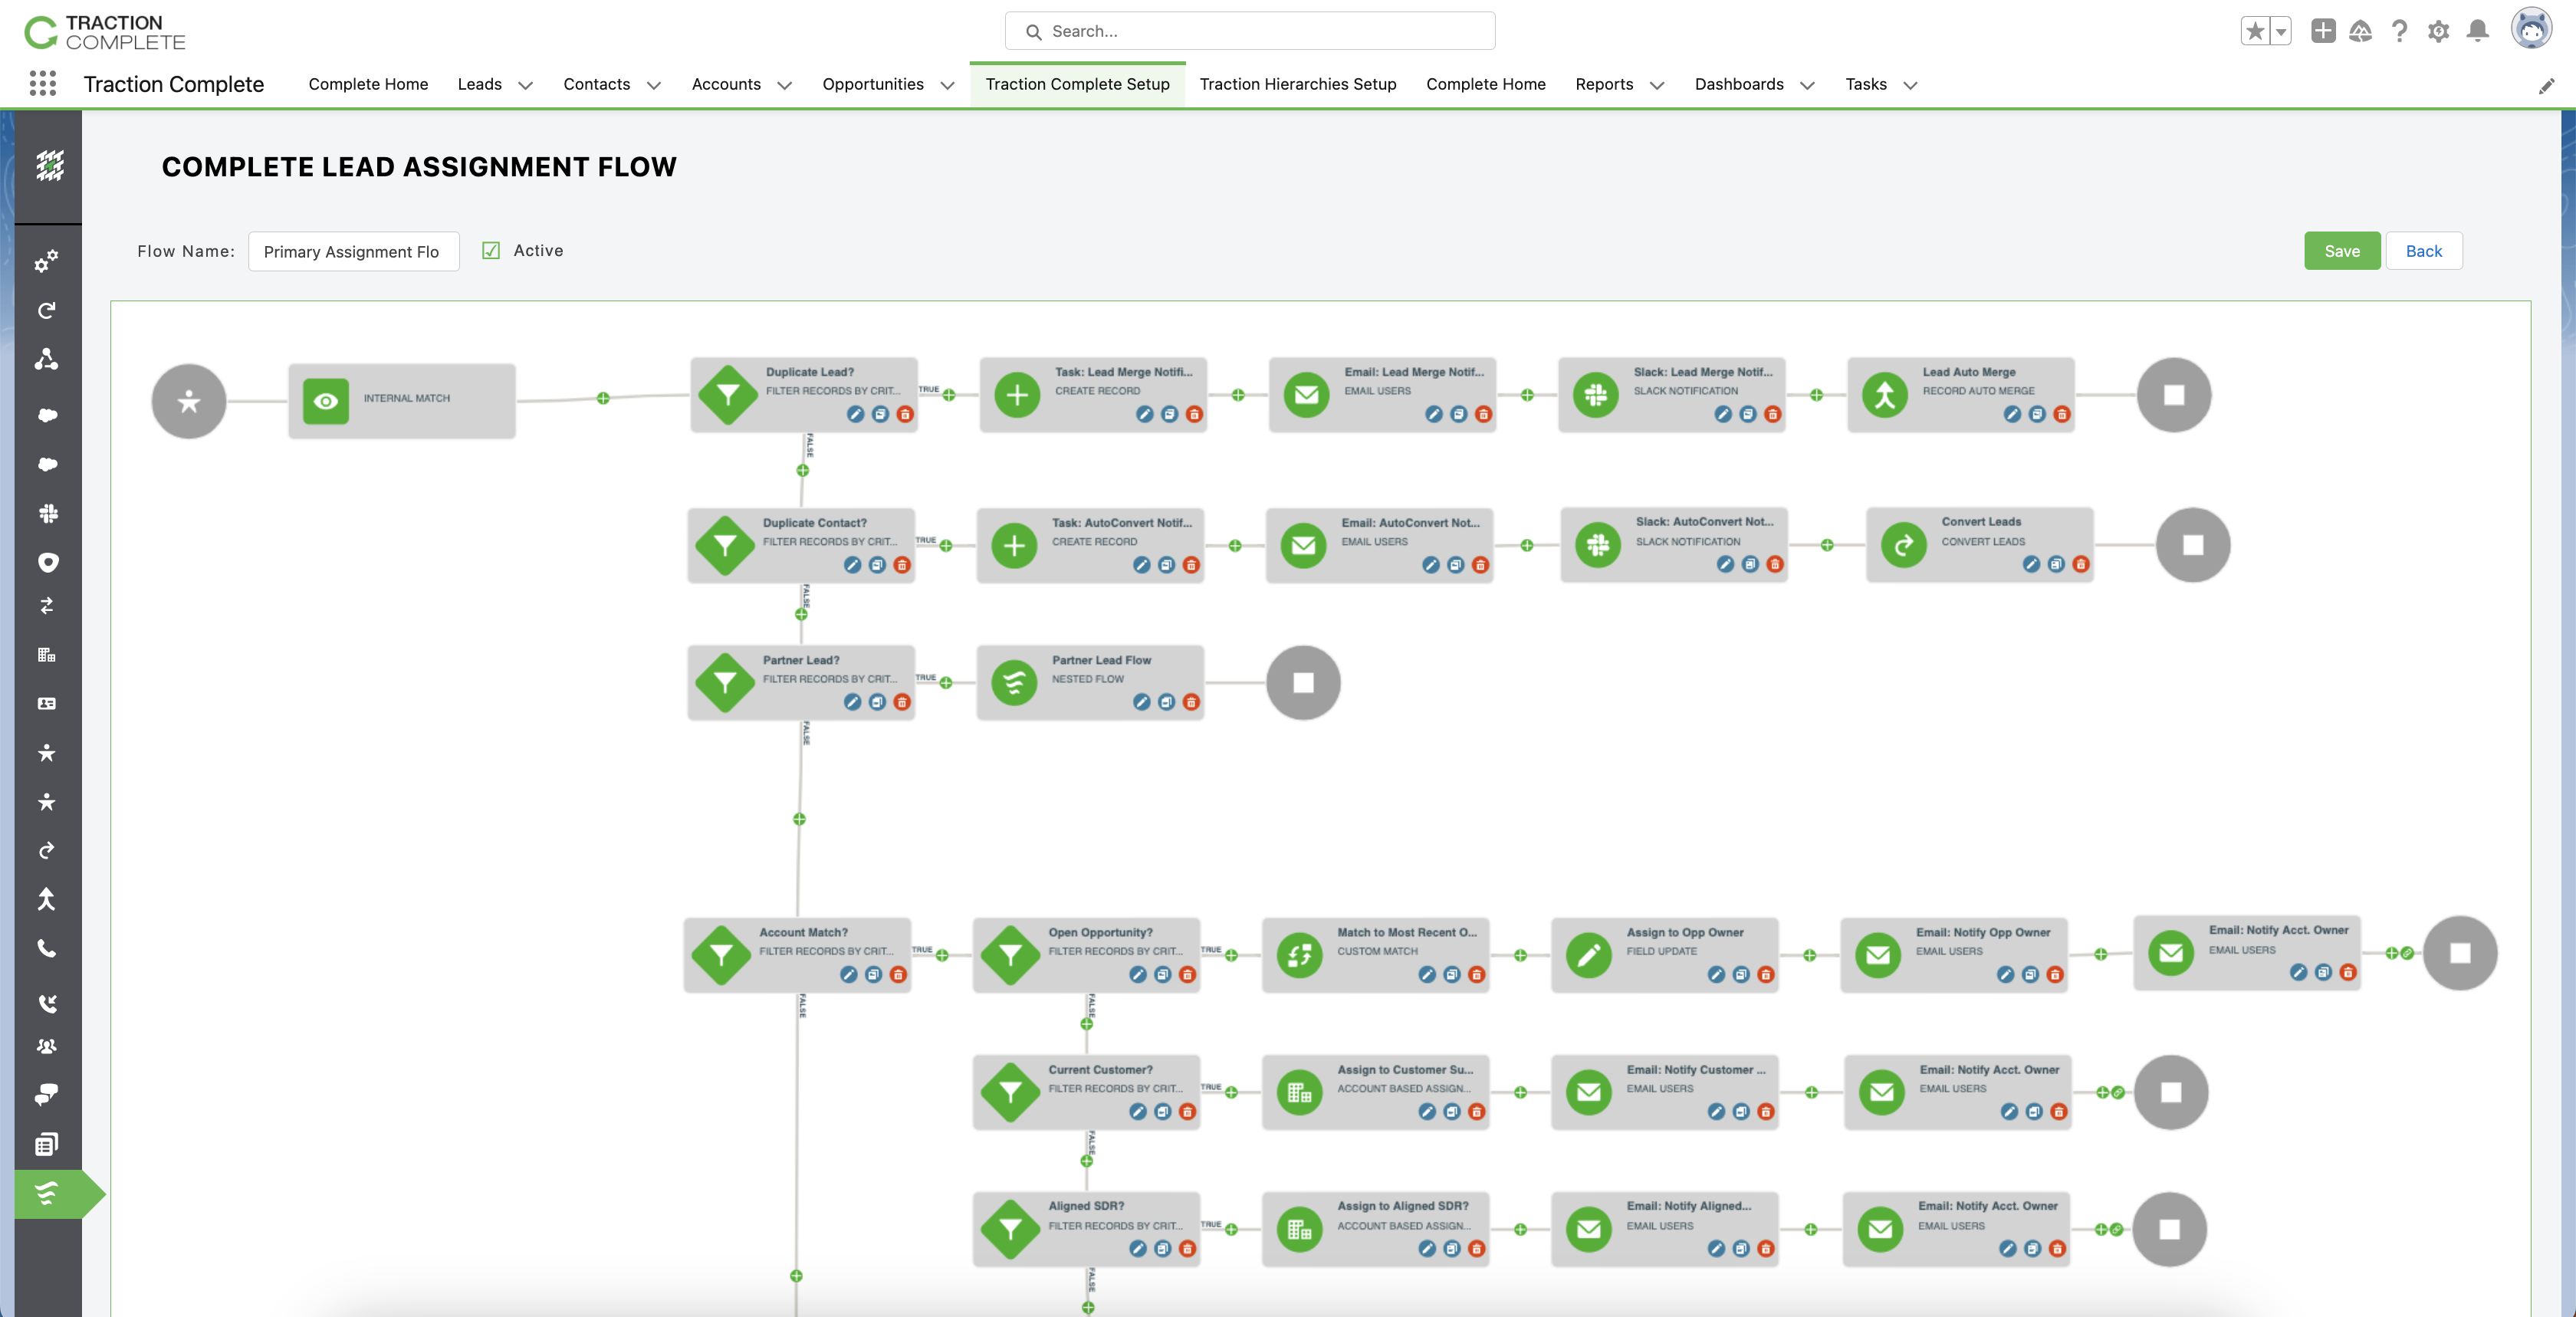The width and height of the screenshot is (2576, 1317).
Task: Click the Trailhead icon in the header
Action: (2360, 31)
